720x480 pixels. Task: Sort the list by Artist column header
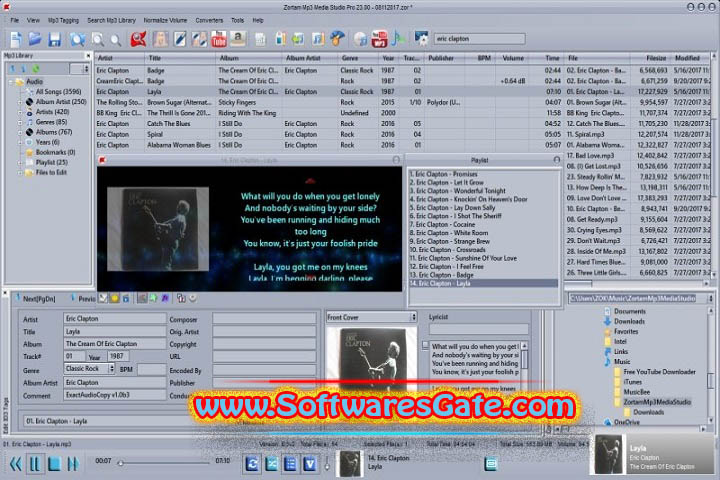[120, 58]
